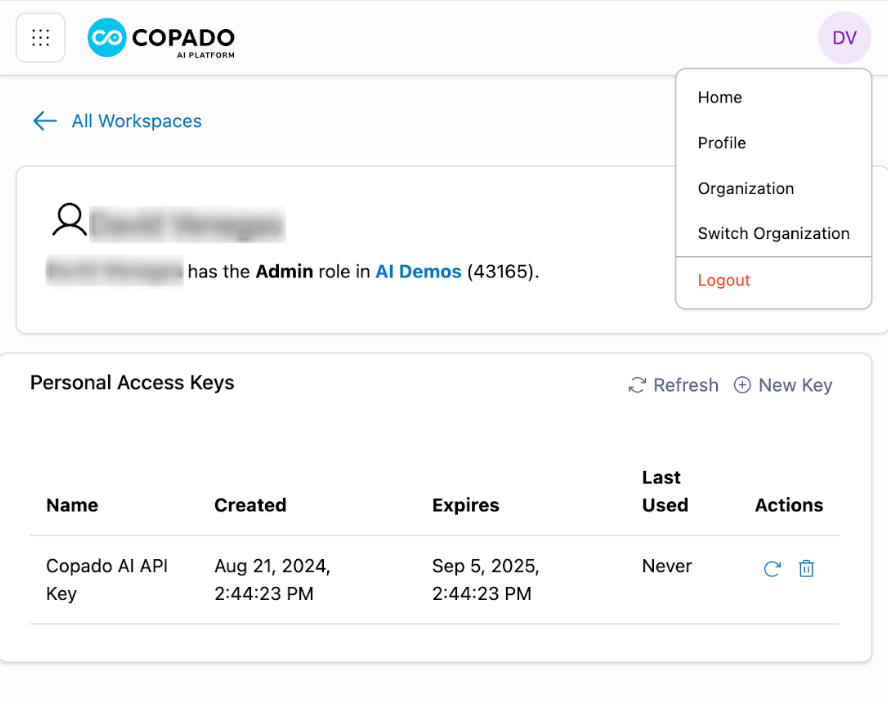Open Profile from the user menu
This screenshot has height=704, width=888.
(x=722, y=143)
